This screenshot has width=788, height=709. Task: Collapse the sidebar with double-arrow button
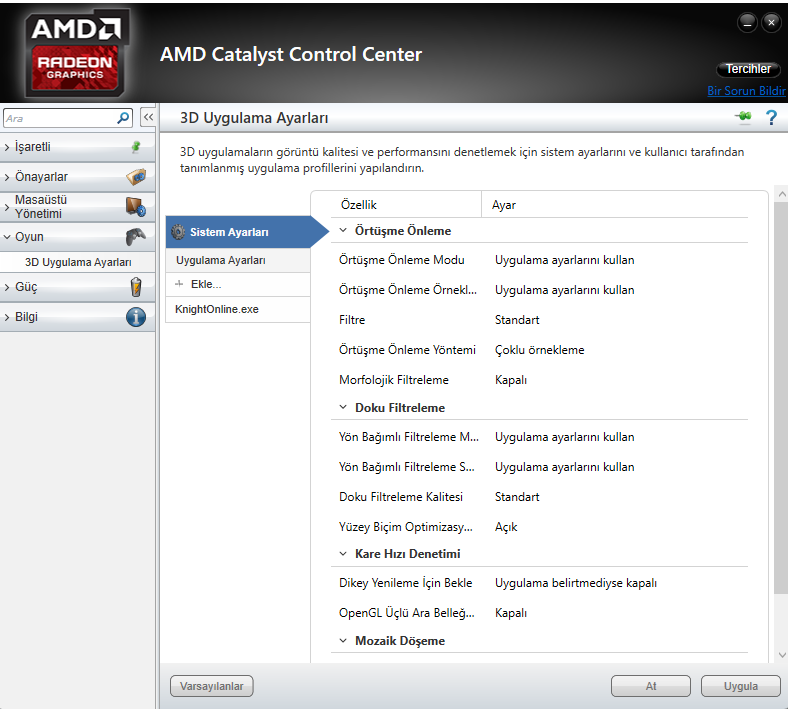tap(148, 118)
